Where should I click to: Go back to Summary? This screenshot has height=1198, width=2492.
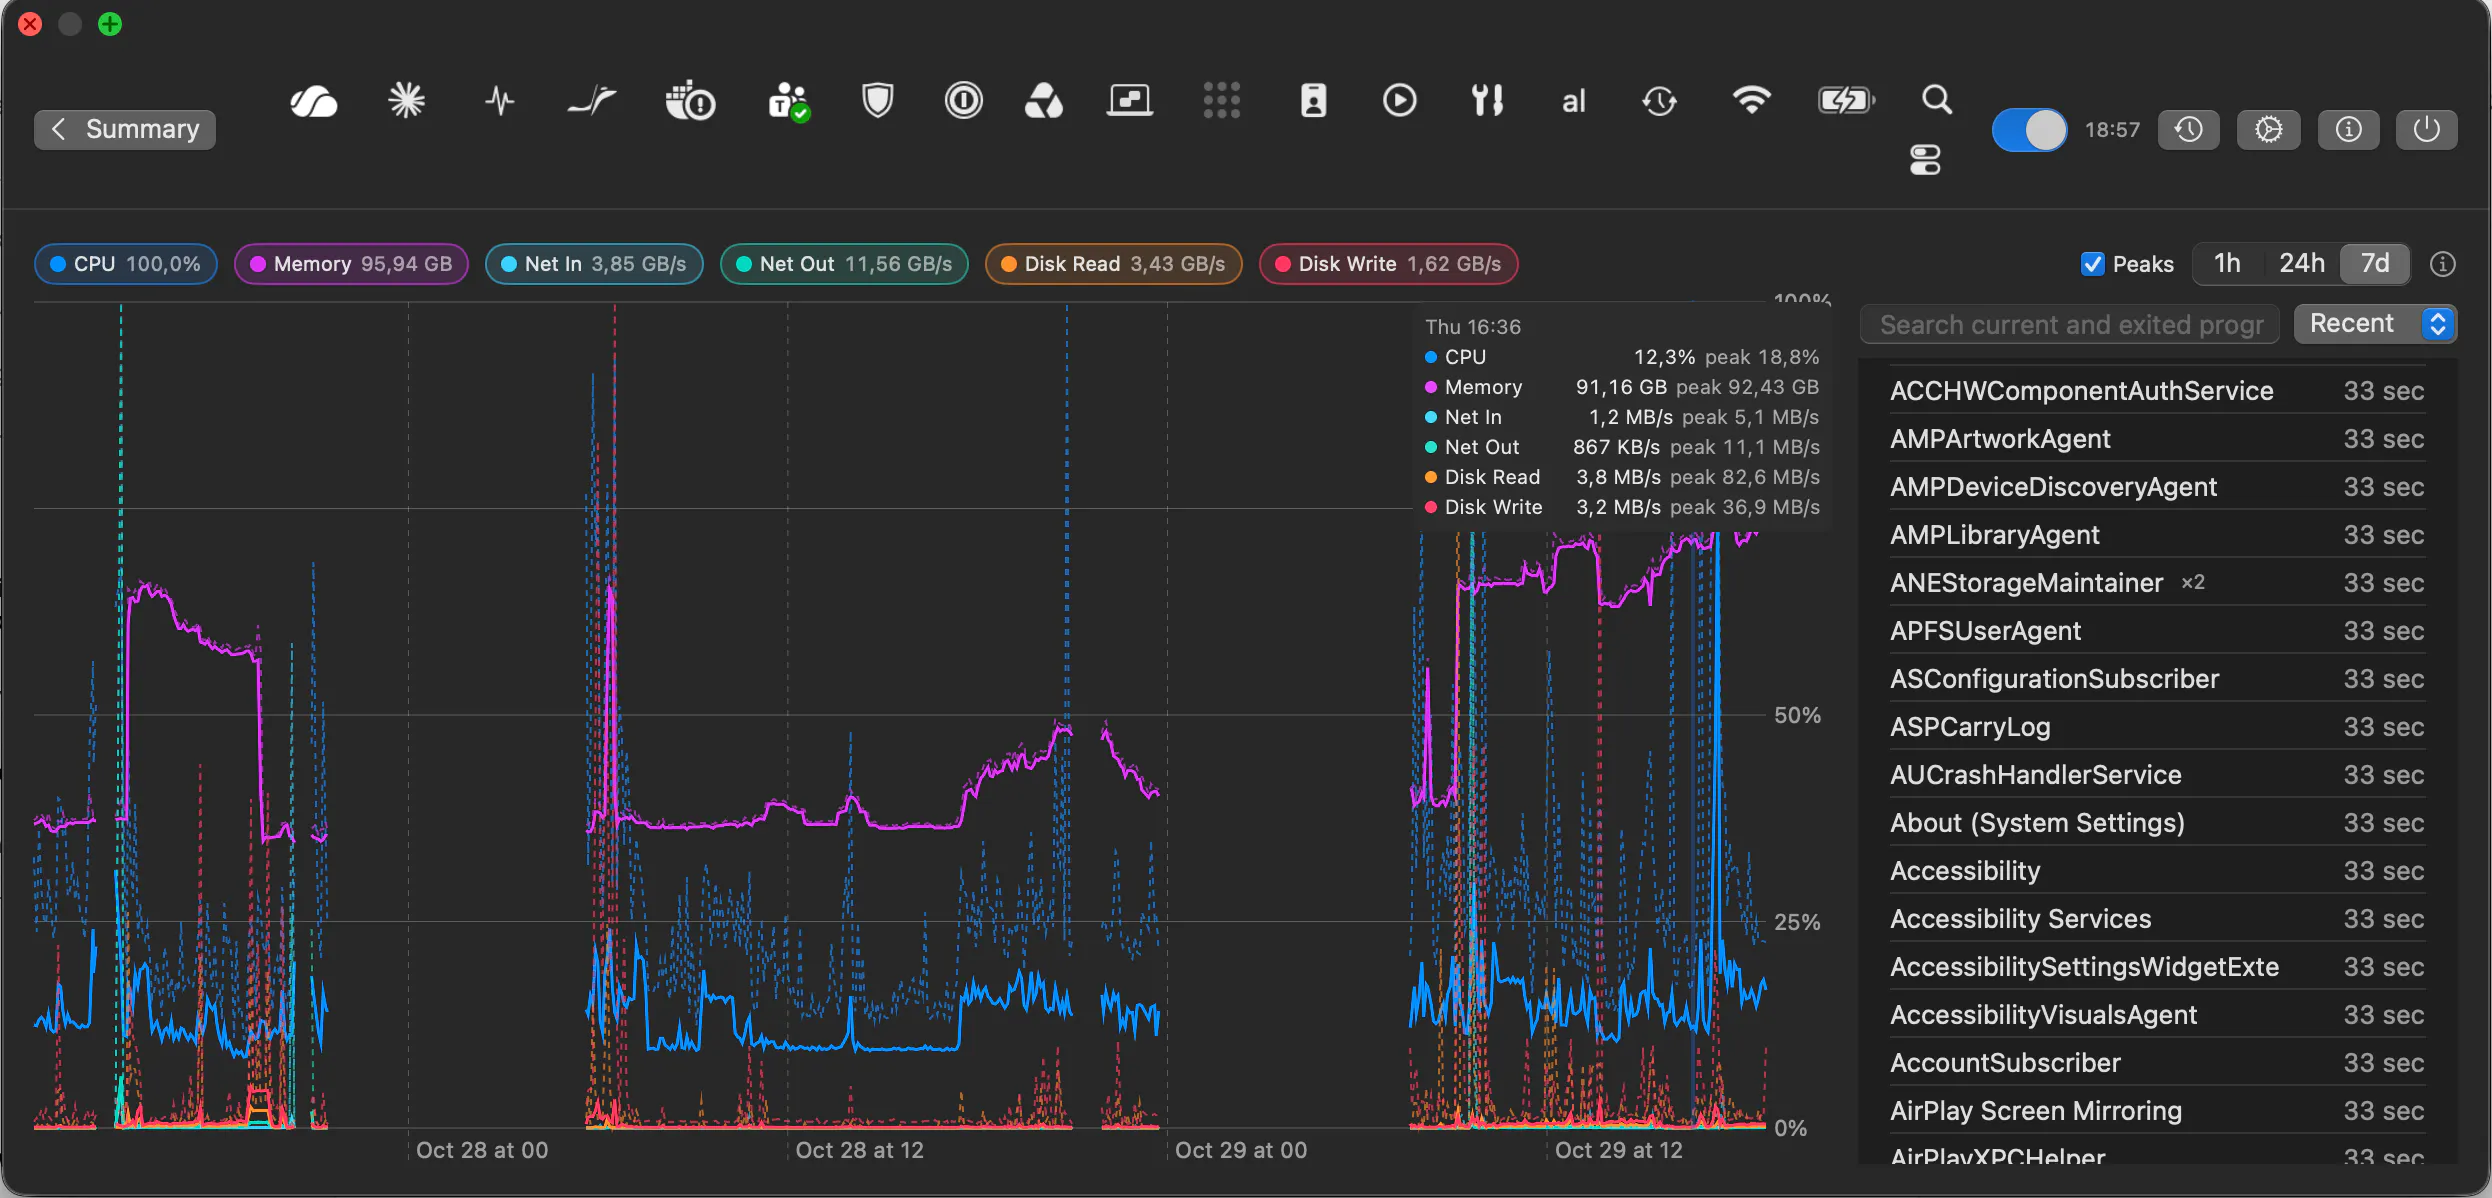125,130
